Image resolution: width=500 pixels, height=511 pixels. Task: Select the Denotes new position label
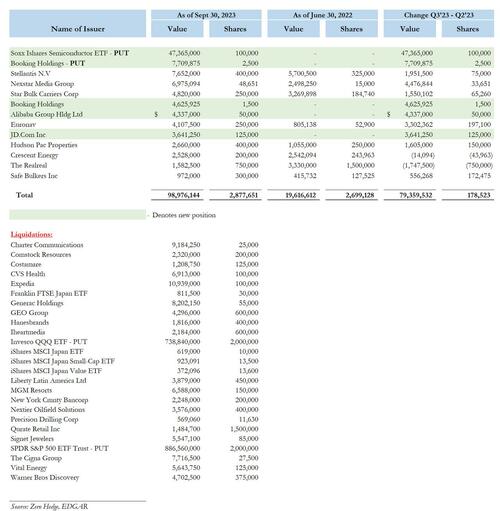(x=184, y=215)
